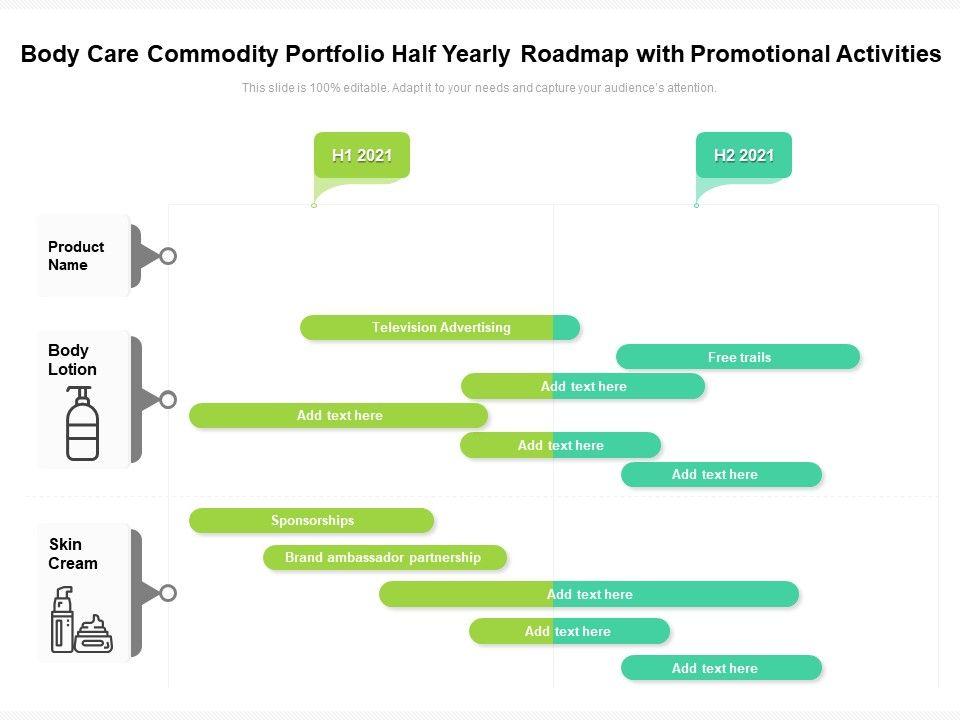Screen dimensions: 960x720
Task: Click the skin cream jar icon
Action: pyautogui.click(x=94, y=634)
